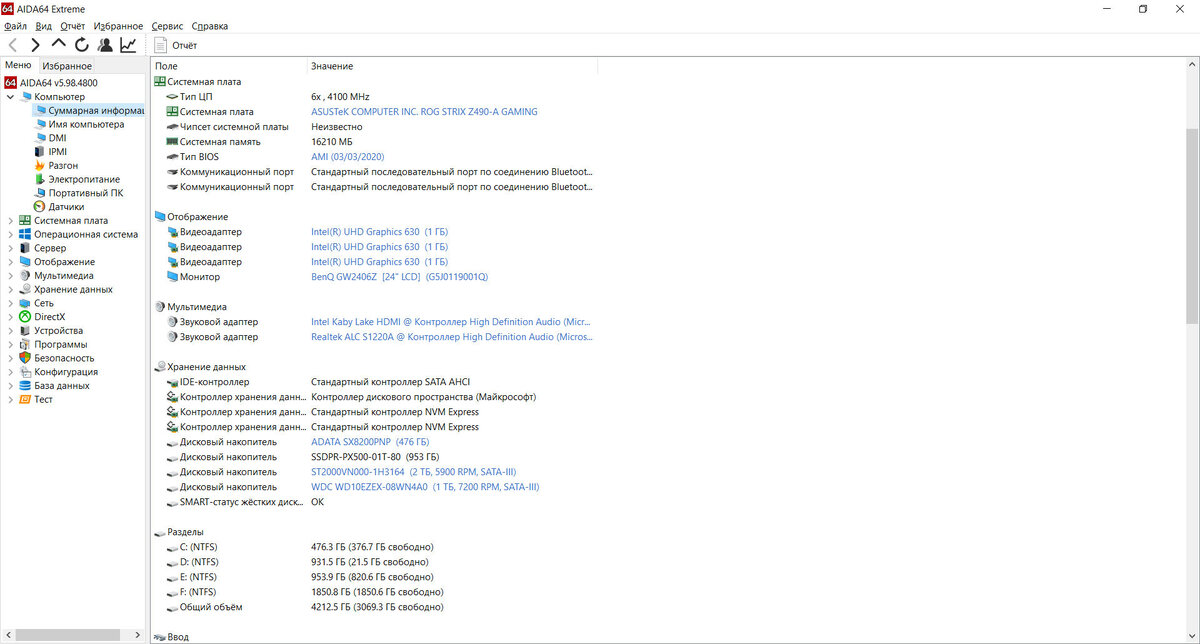Expand the Программы tree node
Screen dimensions: 1200x644
tap(10, 344)
